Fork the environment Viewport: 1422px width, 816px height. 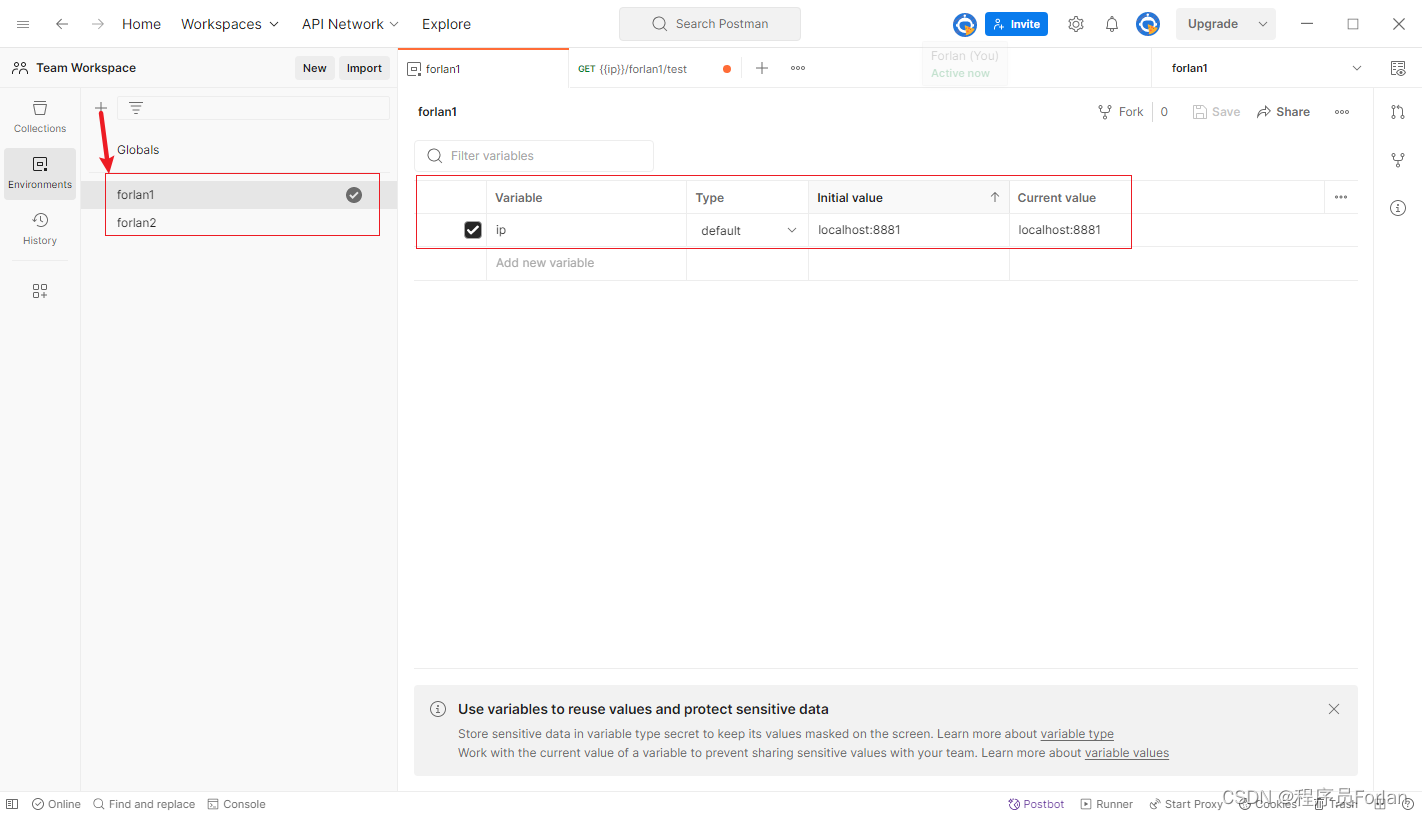(x=1120, y=112)
